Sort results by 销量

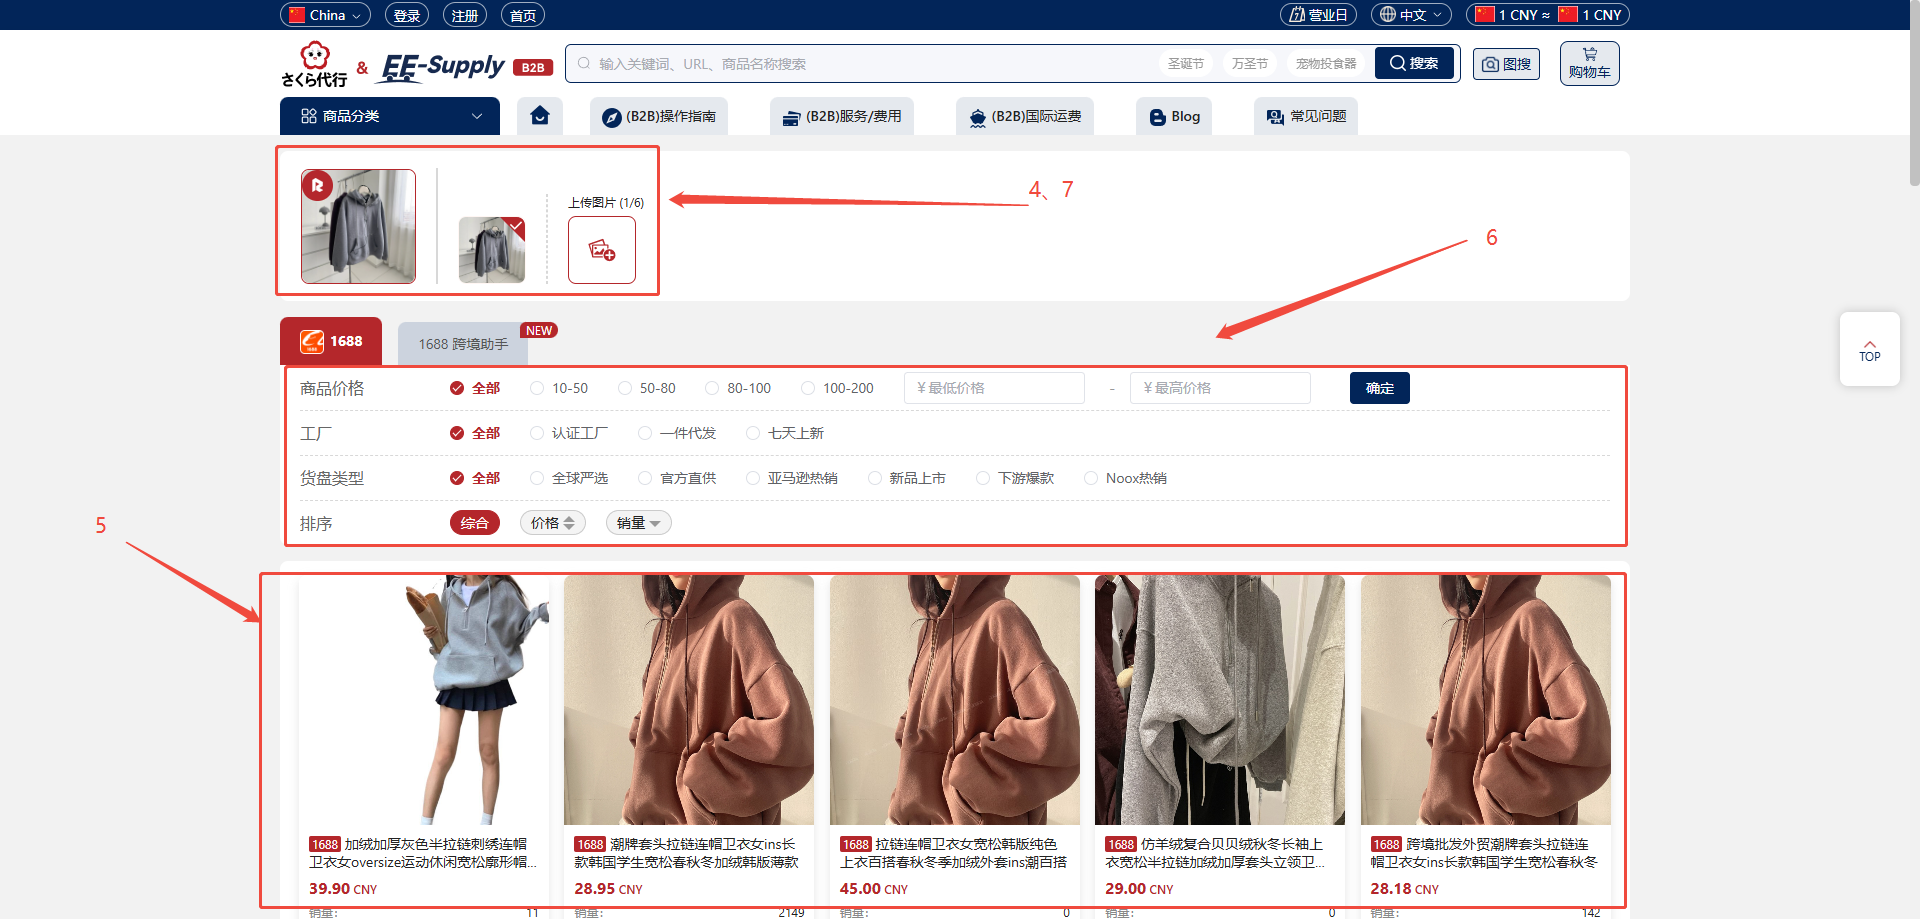coord(638,523)
